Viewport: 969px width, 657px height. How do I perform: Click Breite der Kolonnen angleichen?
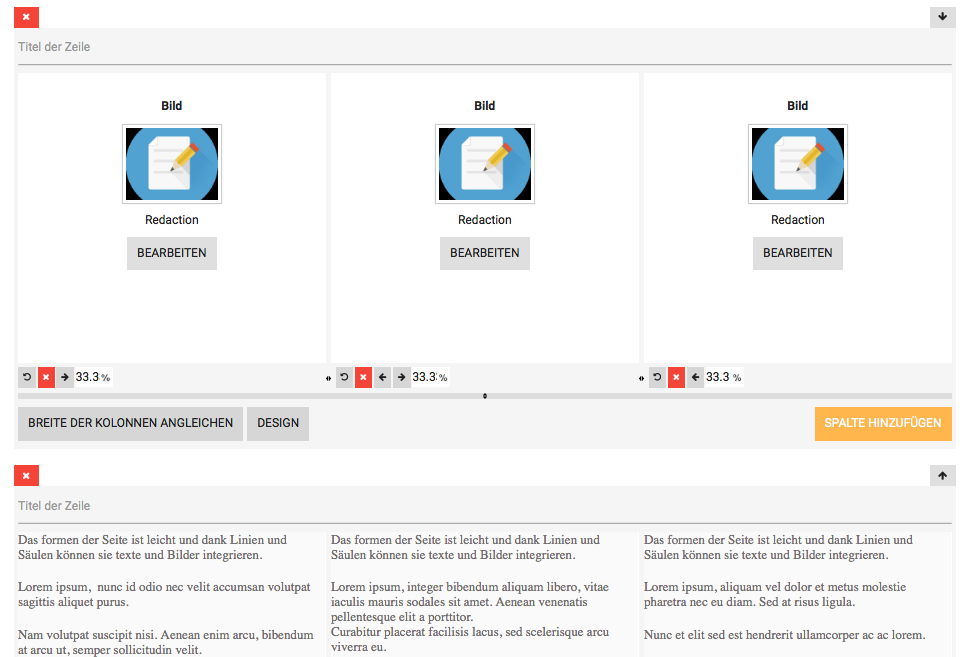click(130, 423)
